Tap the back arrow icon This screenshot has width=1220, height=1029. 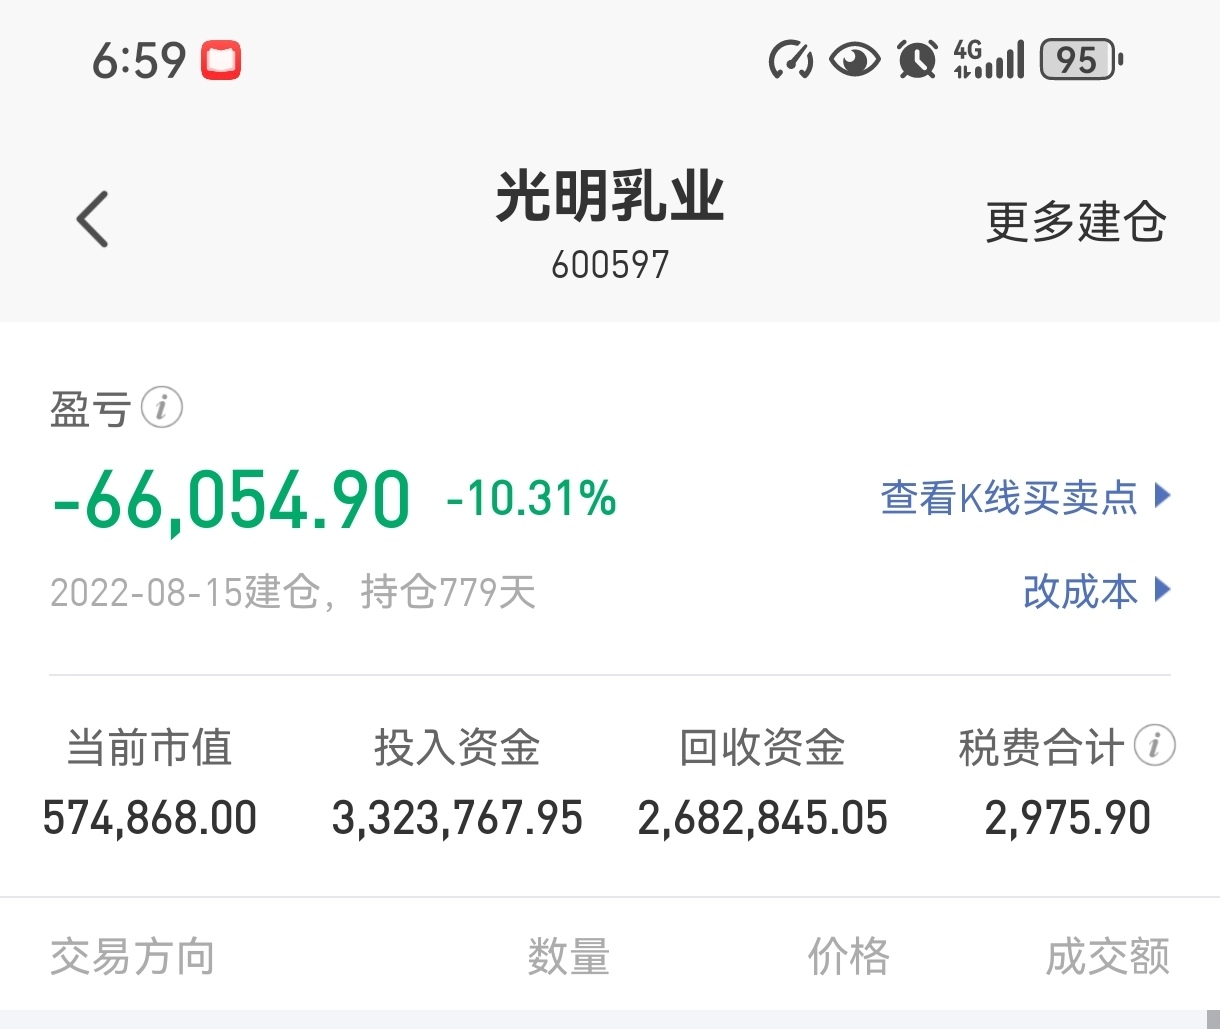pos(92,219)
